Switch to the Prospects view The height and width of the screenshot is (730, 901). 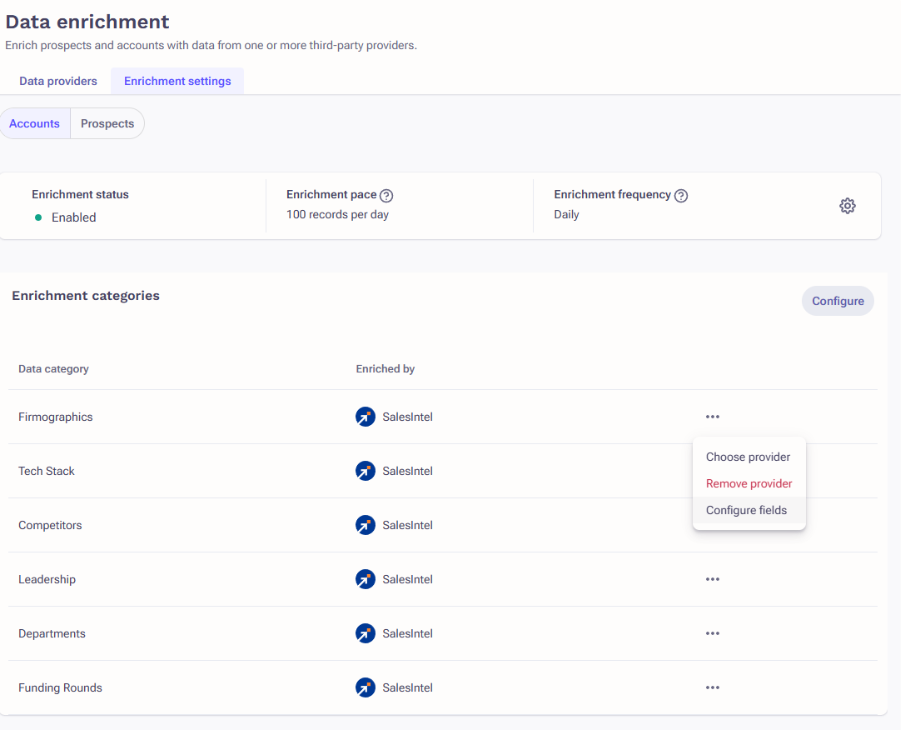[107, 123]
